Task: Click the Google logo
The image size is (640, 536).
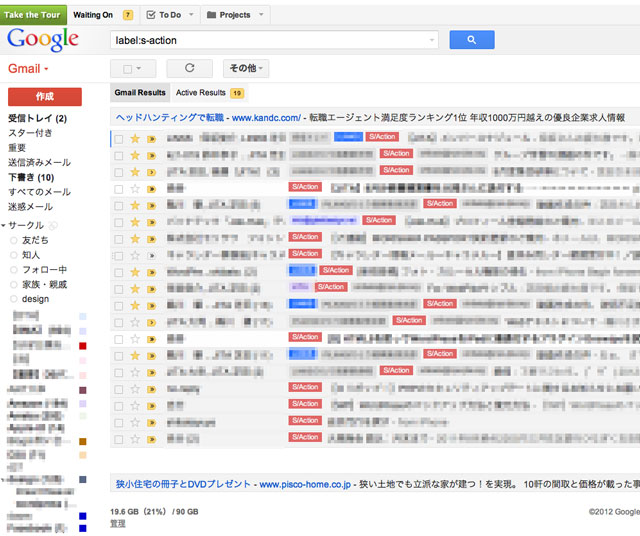Action: pos(42,40)
